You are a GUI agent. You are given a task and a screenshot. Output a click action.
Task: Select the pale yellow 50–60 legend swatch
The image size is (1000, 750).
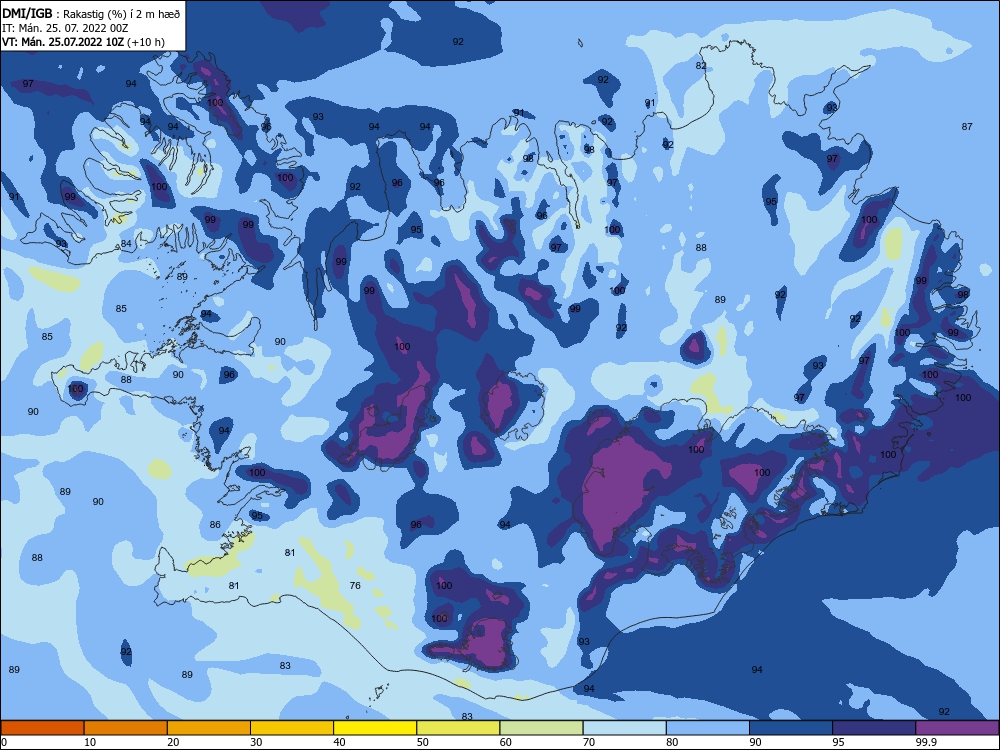click(459, 728)
